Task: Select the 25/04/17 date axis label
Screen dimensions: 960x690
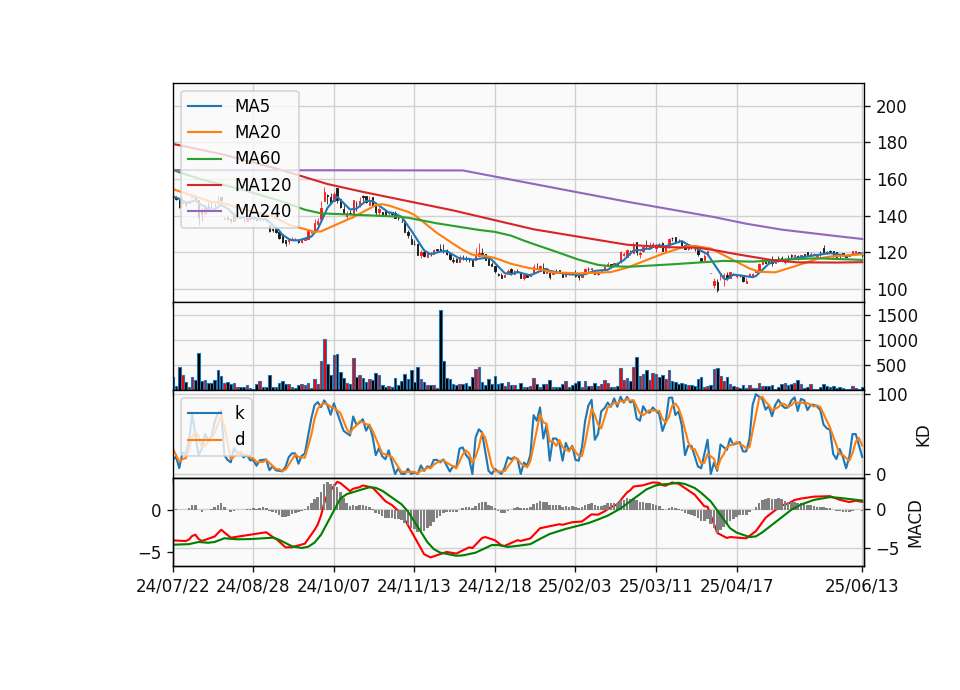Action: [x=737, y=586]
